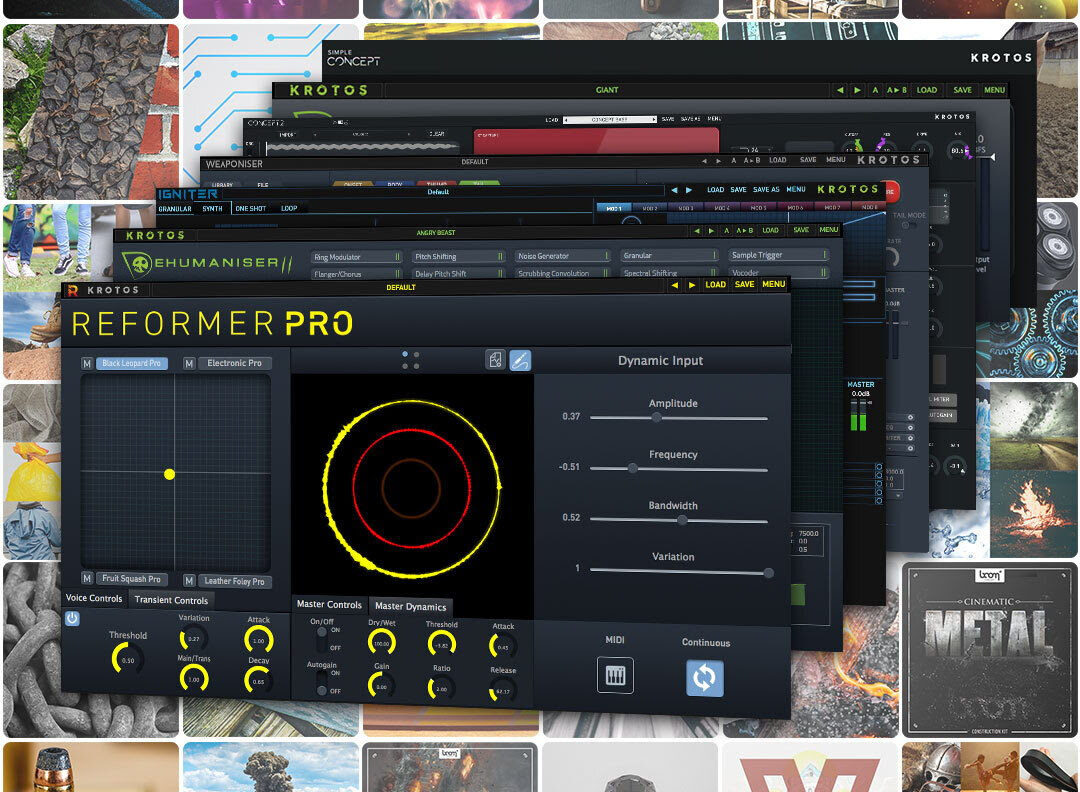
Task: Click the Voice Controls Decay knob
Action: 258,681
